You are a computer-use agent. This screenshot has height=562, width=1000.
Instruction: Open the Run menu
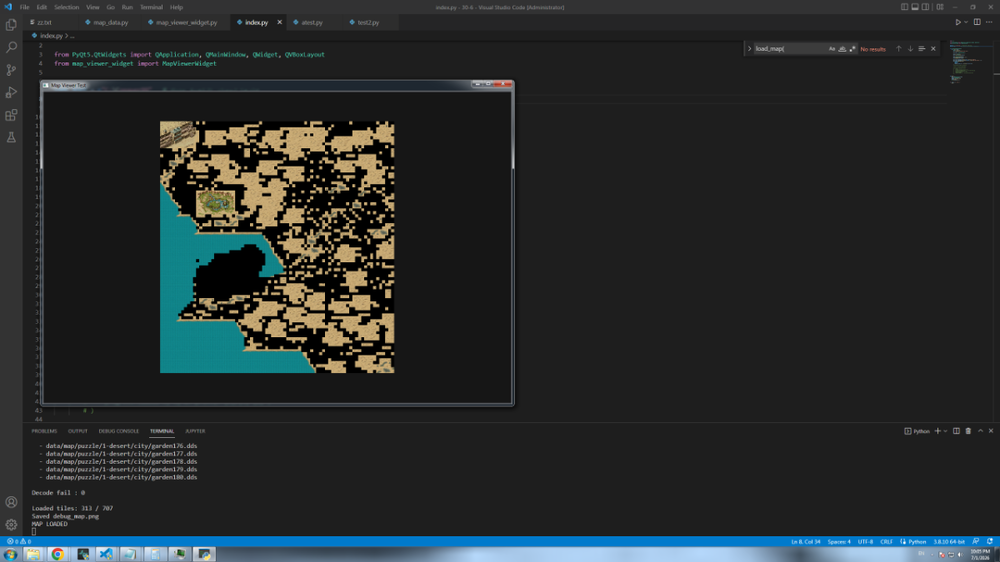127,7
